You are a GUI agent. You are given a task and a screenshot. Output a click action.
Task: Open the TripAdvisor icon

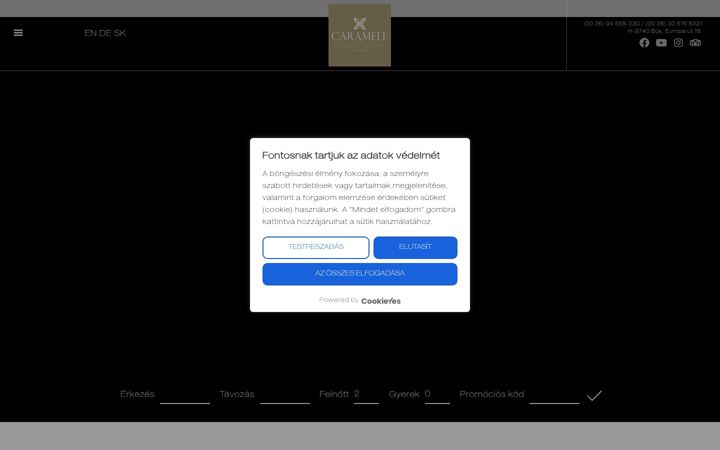[695, 43]
